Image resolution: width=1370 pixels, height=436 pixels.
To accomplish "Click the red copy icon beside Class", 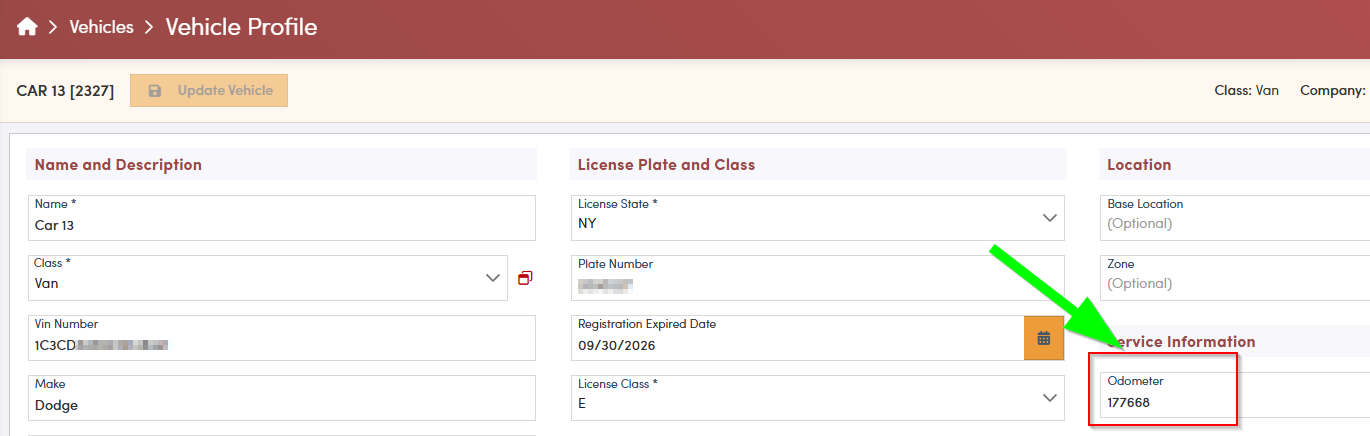I will click(525, 278).
